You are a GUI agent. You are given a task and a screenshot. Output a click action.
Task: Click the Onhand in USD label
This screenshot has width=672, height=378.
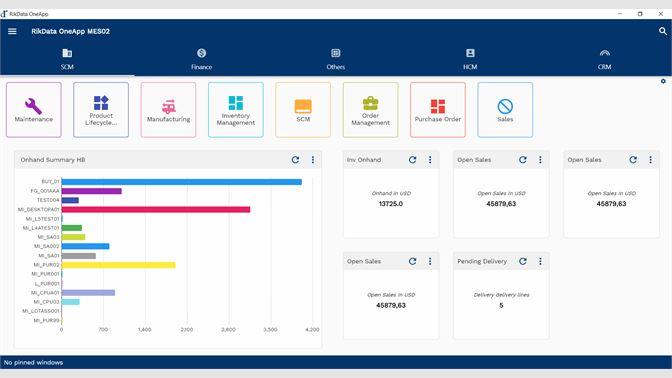(x=391, y=193)
